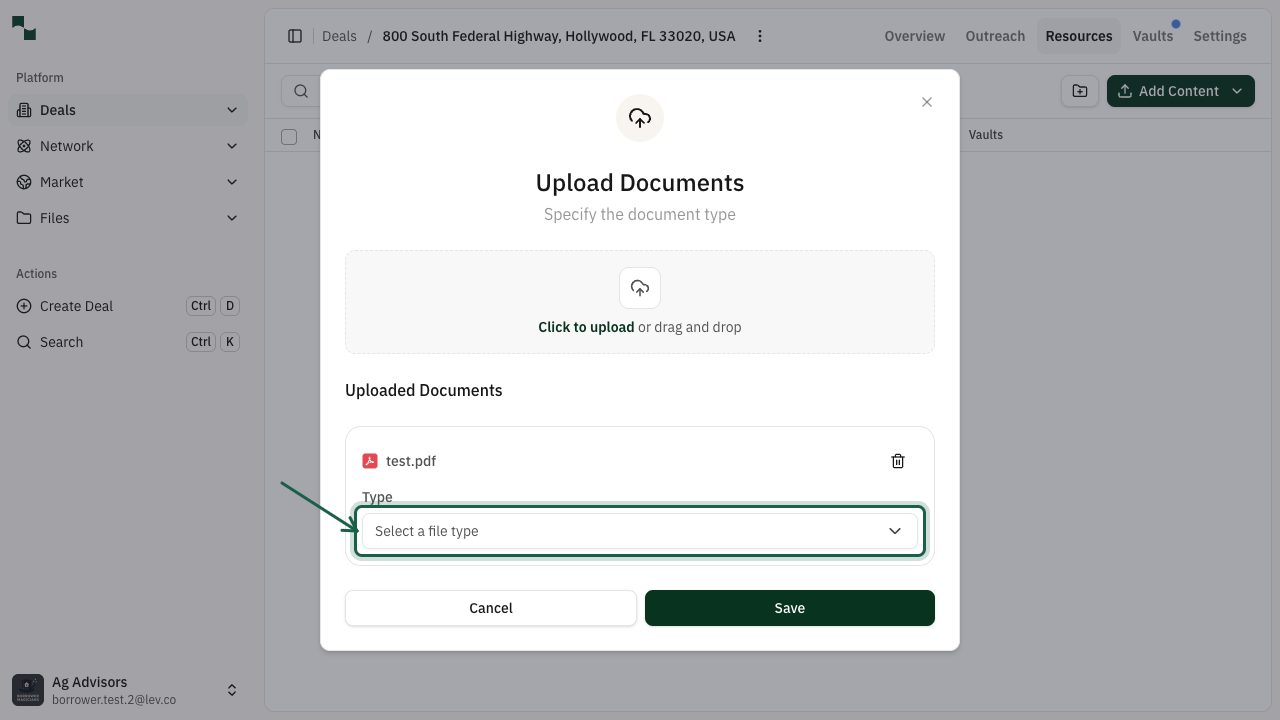Click the new folder icon button
The width and height of the screenshot is (1280, 720).
pos(1080,91)
